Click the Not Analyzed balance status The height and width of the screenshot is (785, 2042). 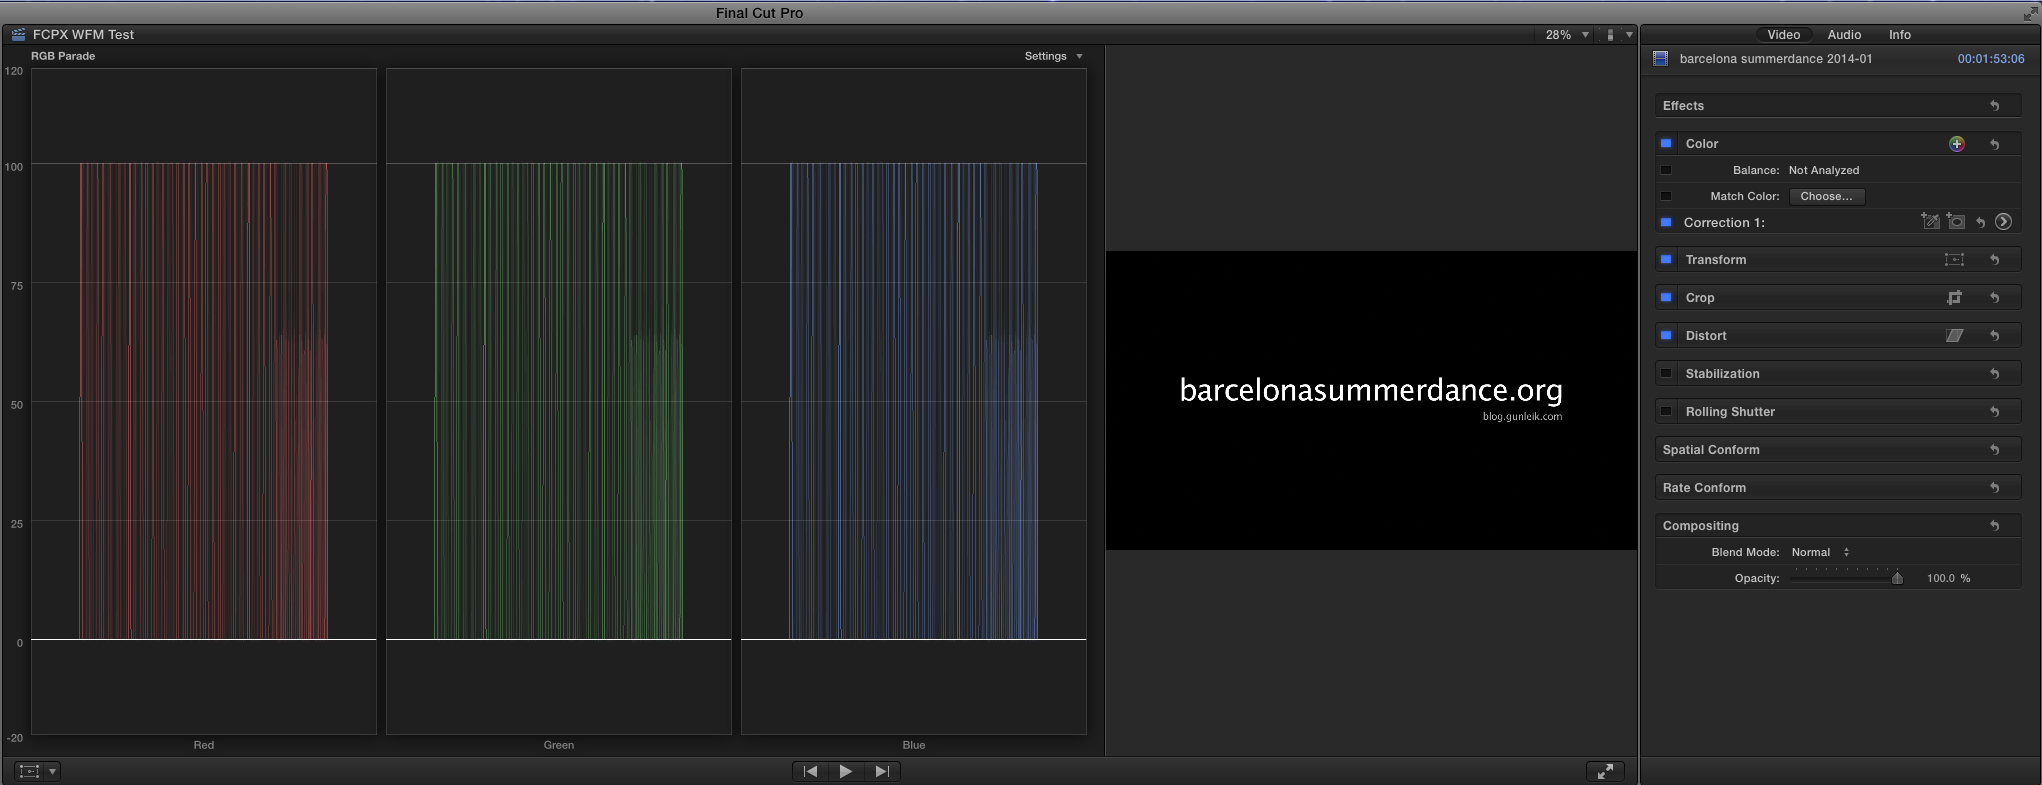1824,170
